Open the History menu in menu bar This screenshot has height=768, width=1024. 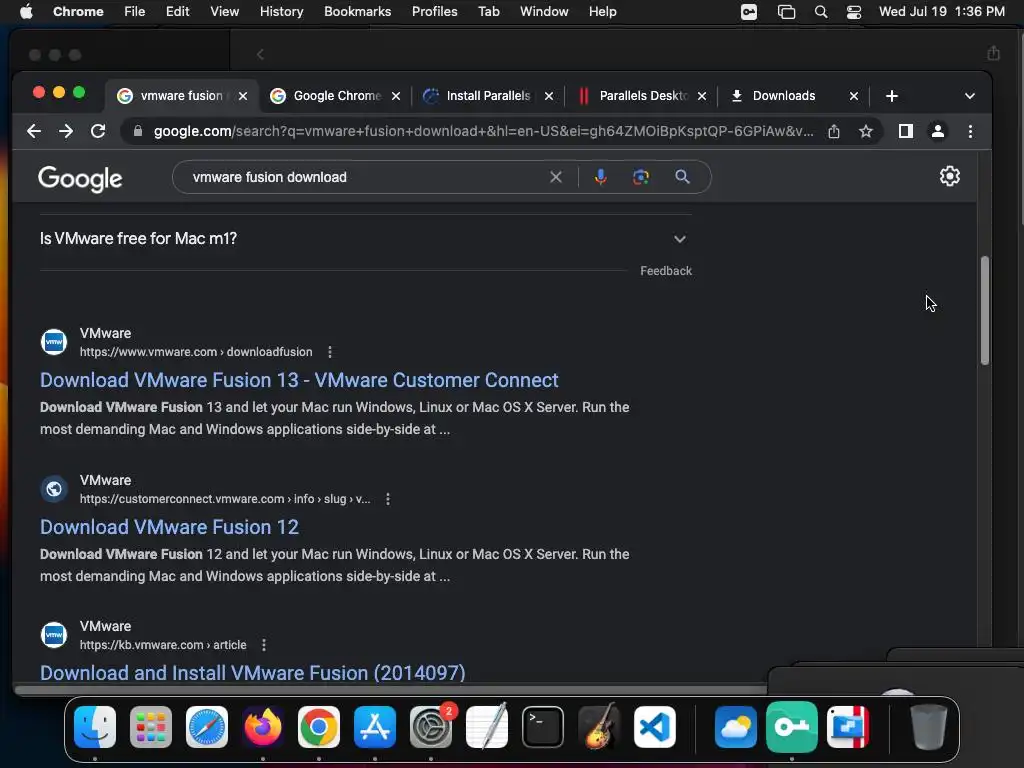click(281, 12)
